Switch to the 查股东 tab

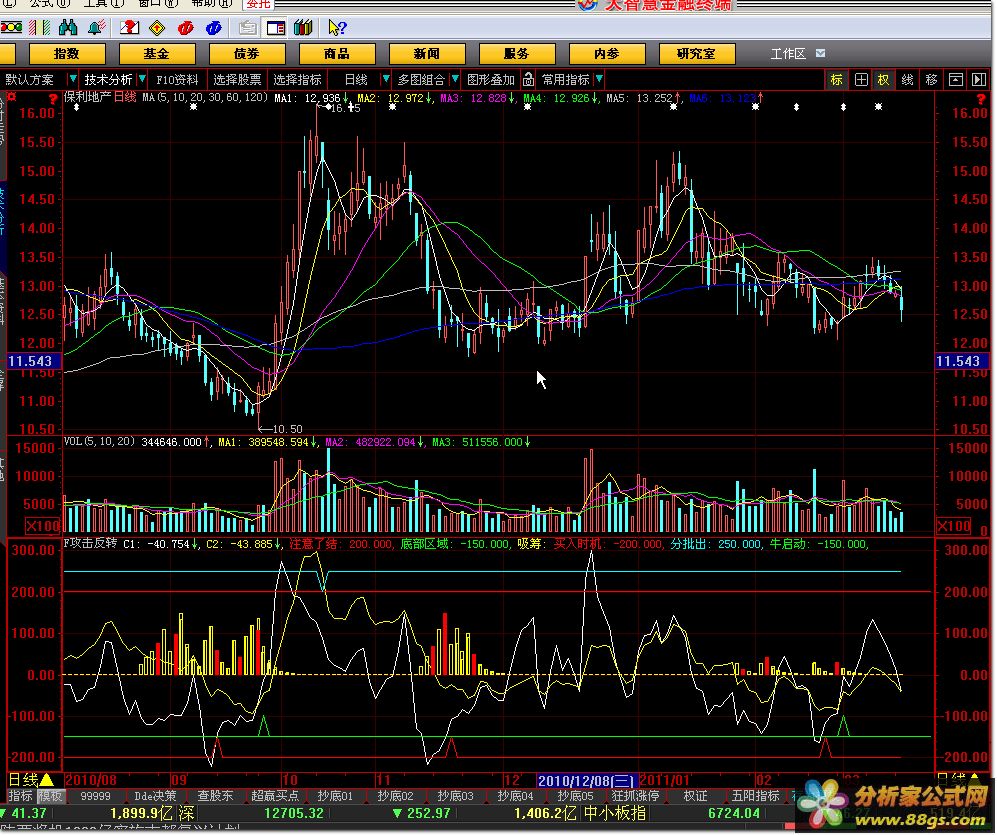pos(215,796)
